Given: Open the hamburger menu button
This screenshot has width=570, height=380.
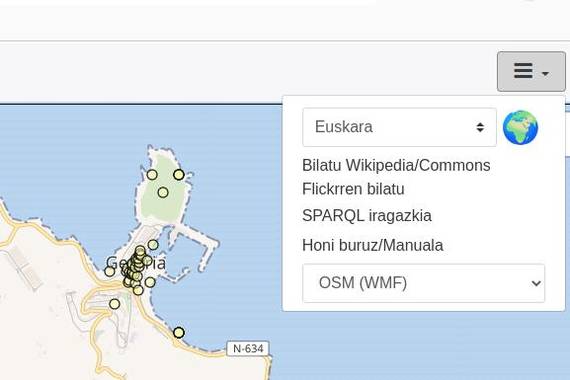Looking at the screenshot, I should [531, 71].
